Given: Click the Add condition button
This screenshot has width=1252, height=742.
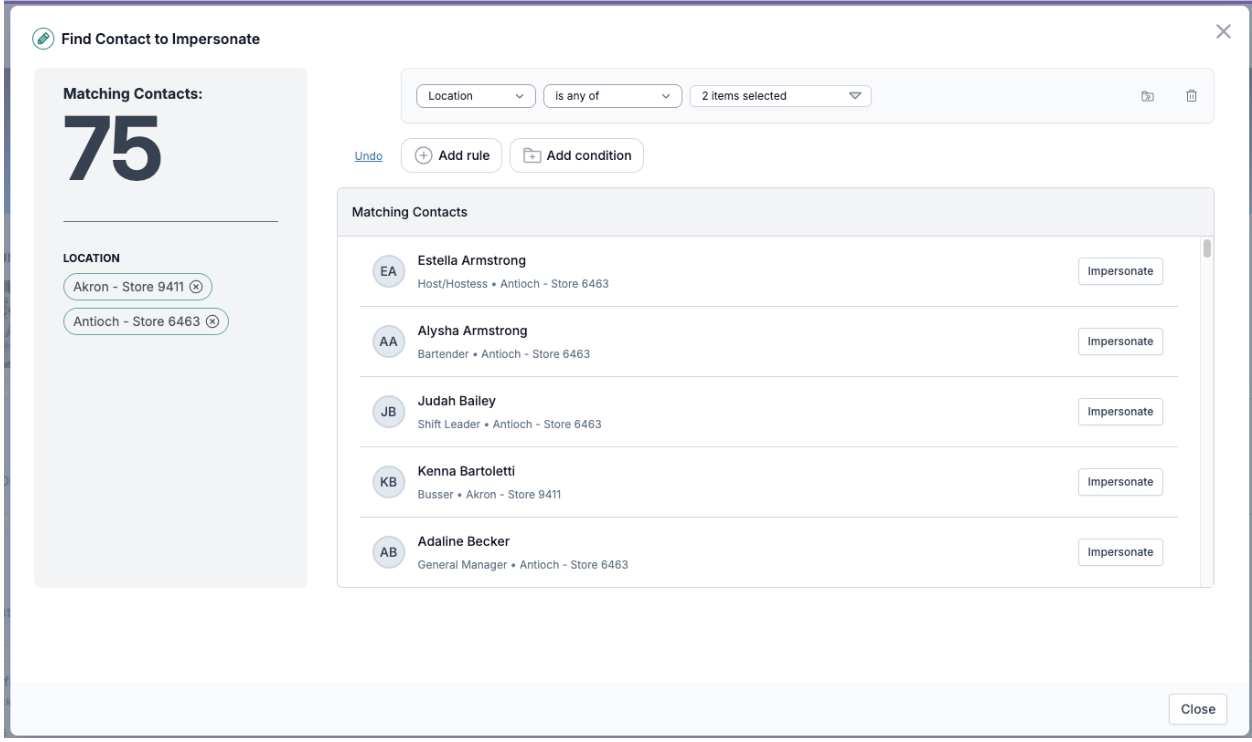Looking at the screenshot, I should click(577, 156).
